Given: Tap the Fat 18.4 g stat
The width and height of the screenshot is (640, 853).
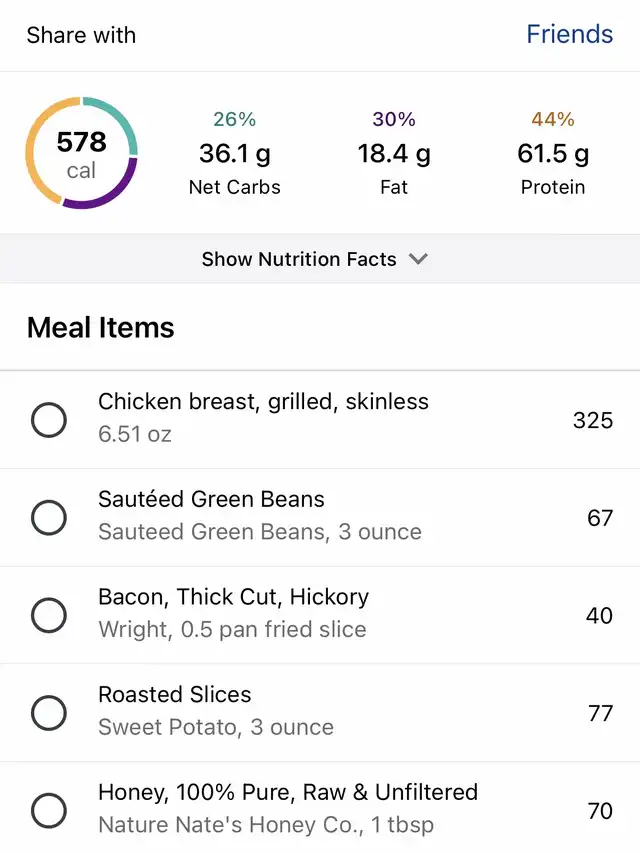Looking at the screenshot, I should tap(394, 154).
